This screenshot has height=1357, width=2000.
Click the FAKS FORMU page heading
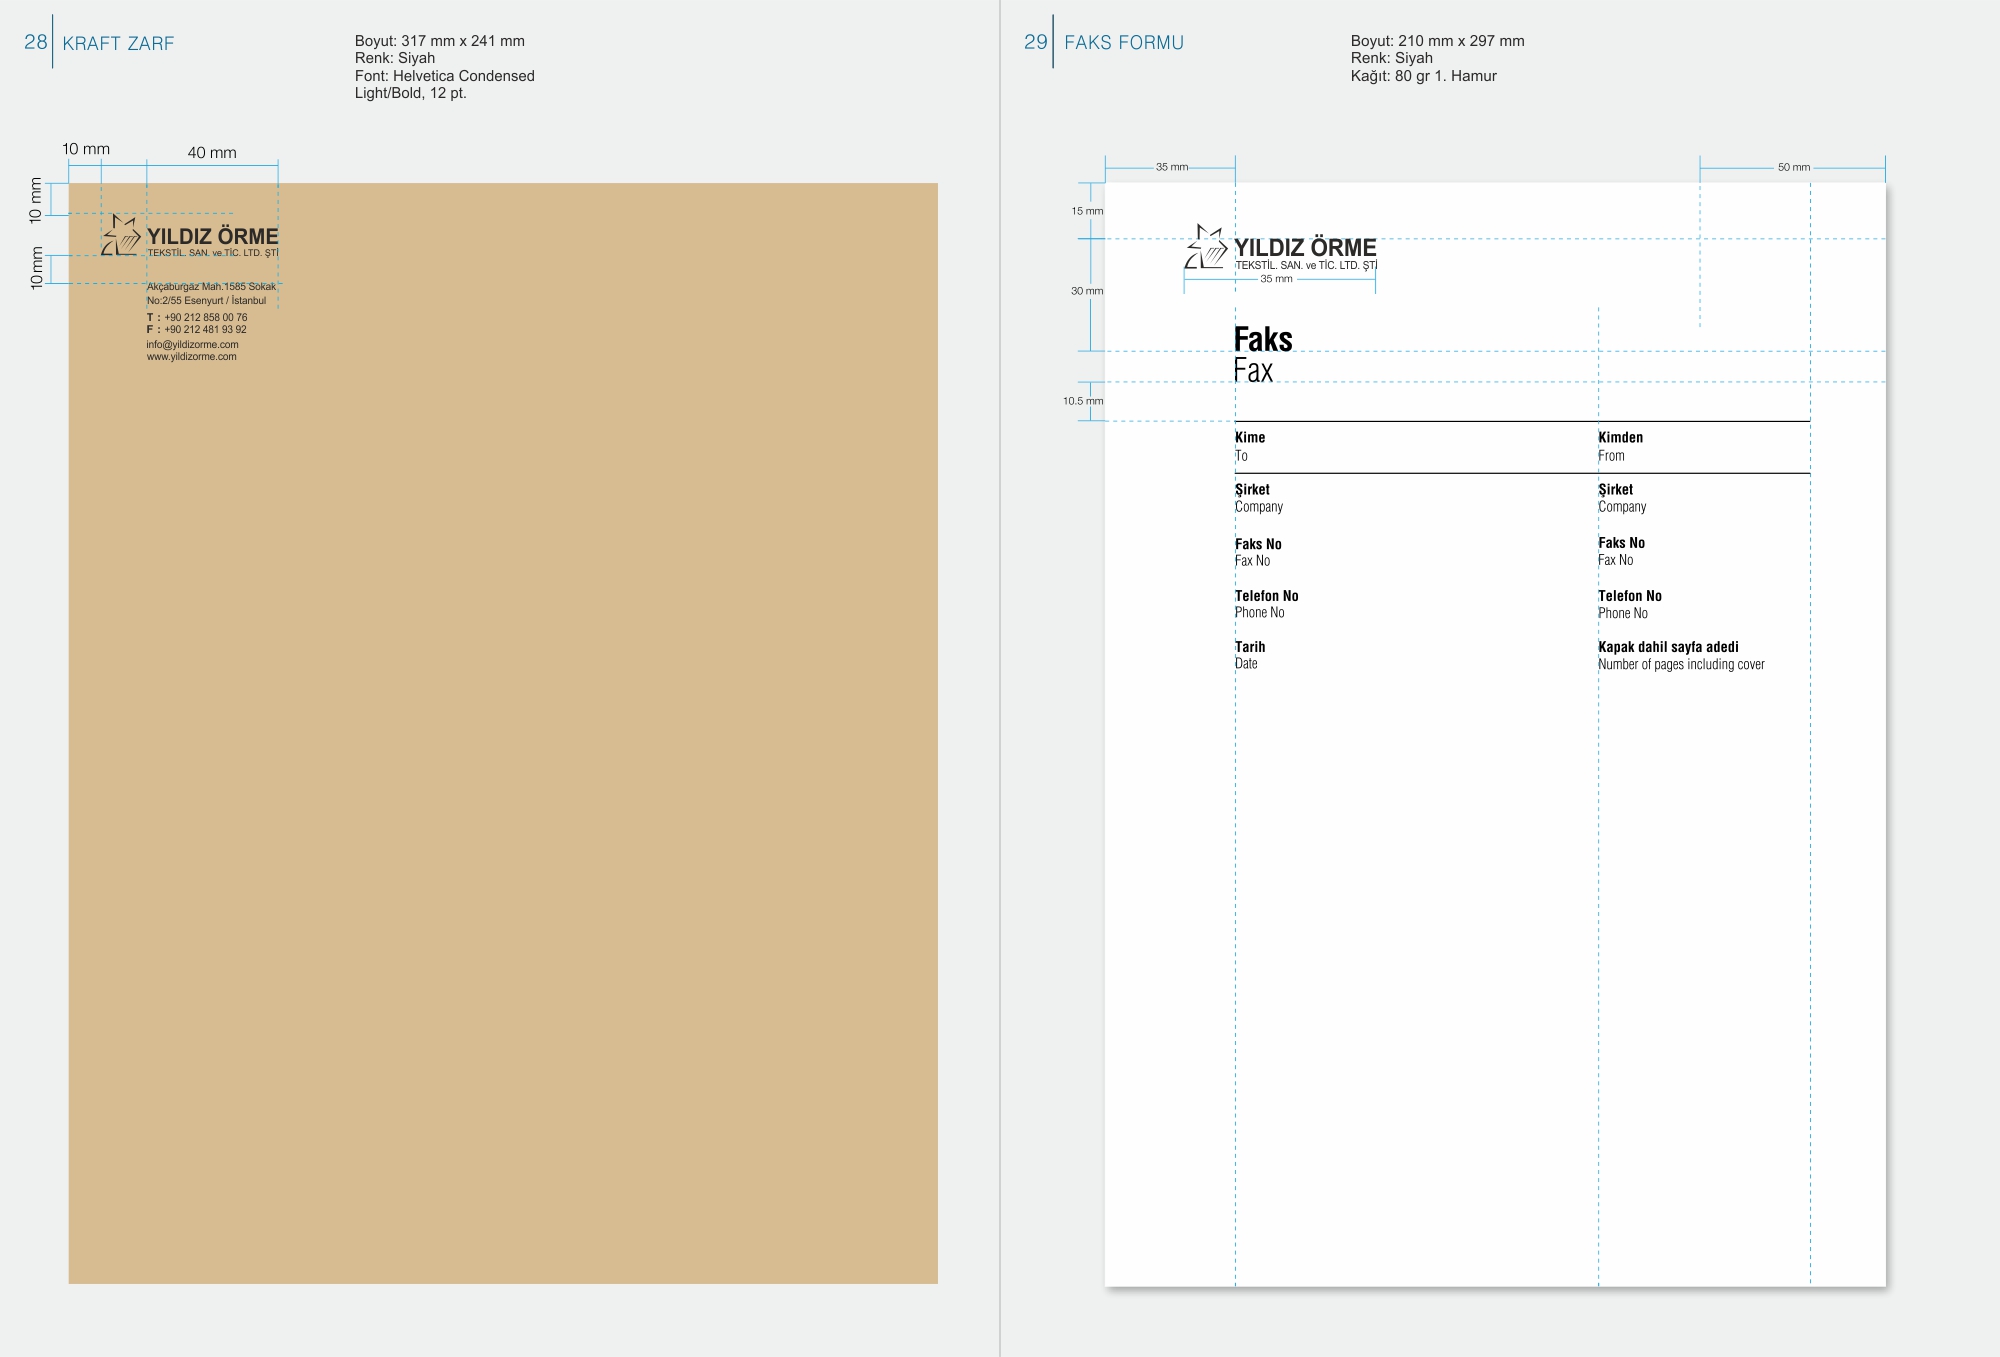pyautogui.click(x=1123, y=43)
